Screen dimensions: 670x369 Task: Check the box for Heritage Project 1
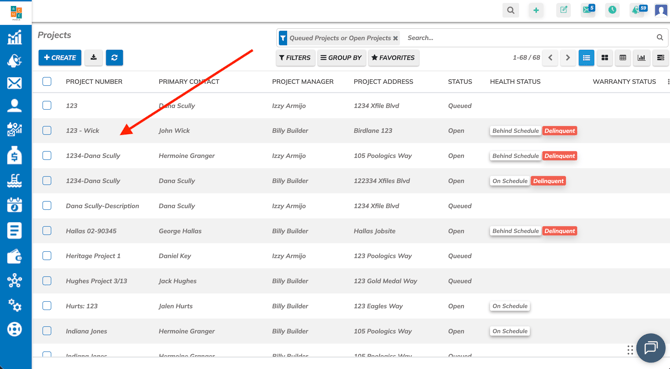click(47, 256)
